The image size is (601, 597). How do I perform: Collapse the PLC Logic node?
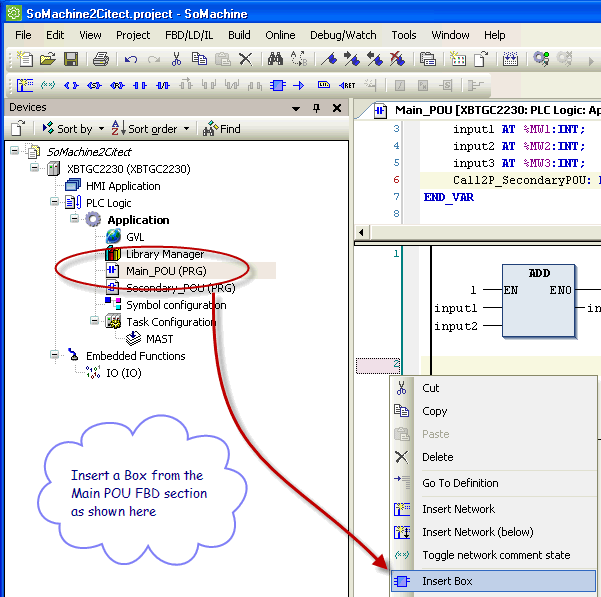(x=54, y=202)
